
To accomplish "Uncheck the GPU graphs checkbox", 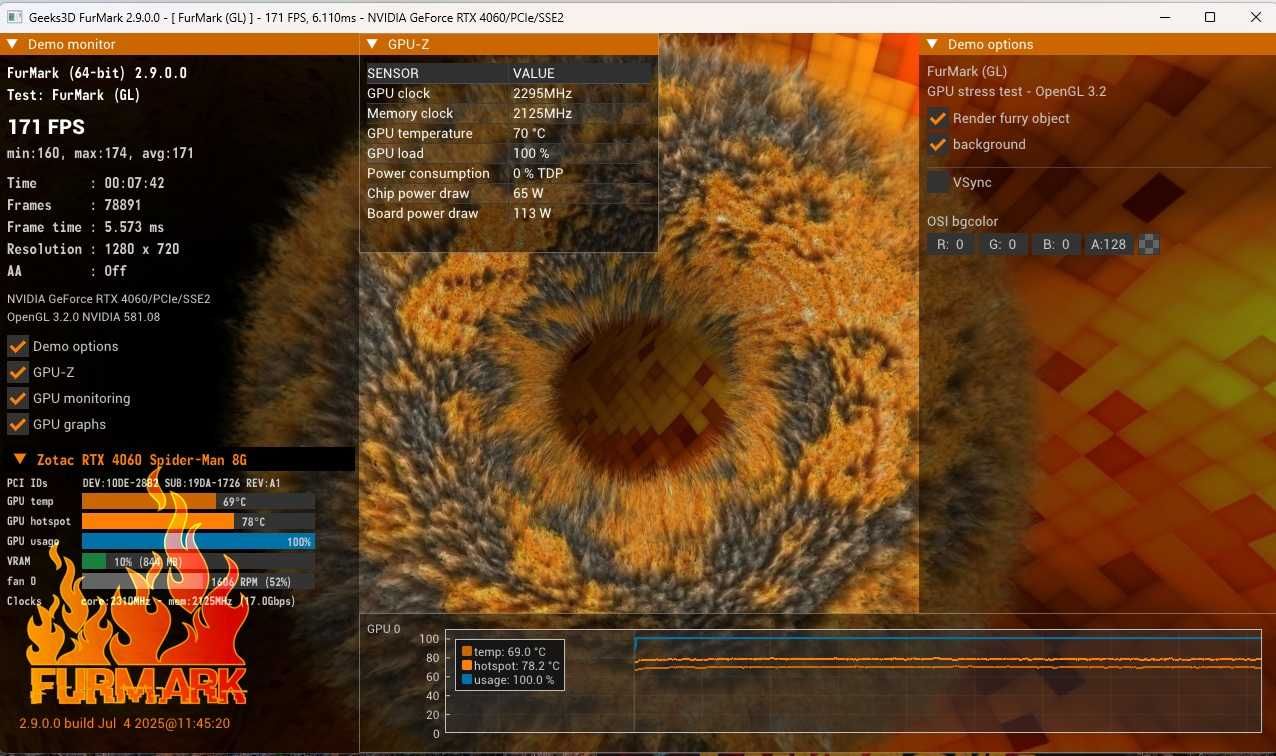I will (18, 424).
